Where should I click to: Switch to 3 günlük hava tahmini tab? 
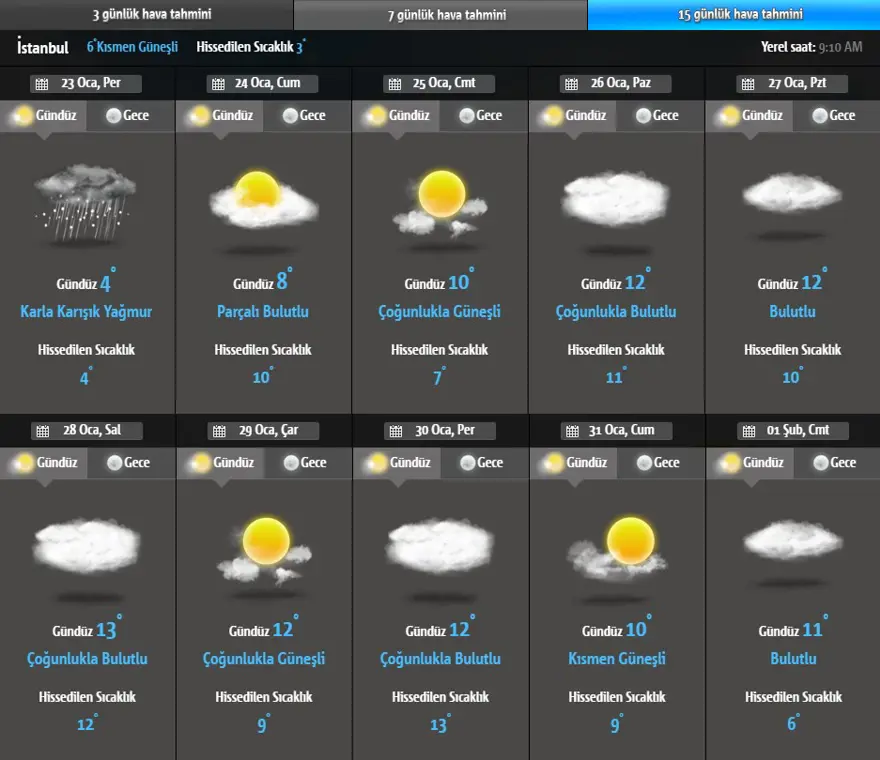[146, 15]
